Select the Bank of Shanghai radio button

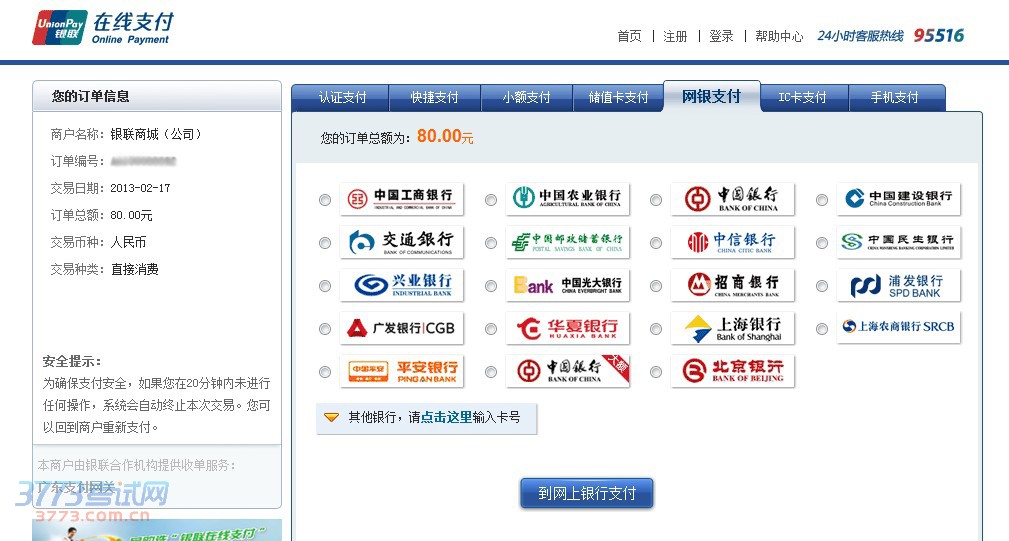pos(656,329)
